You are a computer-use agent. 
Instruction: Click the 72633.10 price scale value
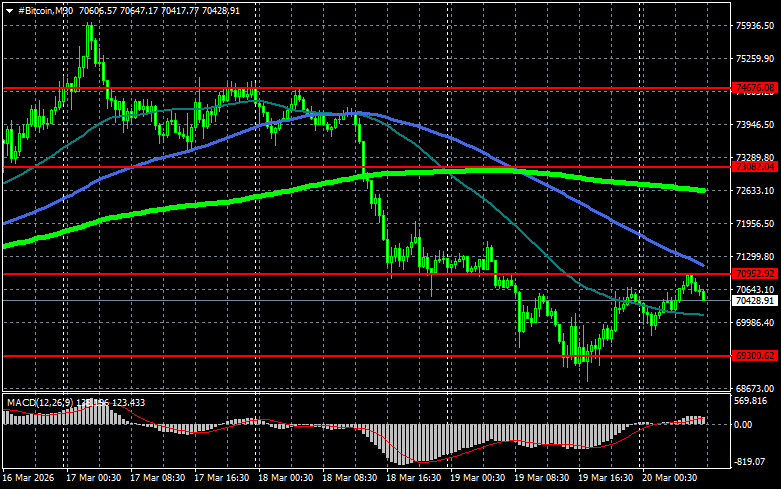[755, 191]
